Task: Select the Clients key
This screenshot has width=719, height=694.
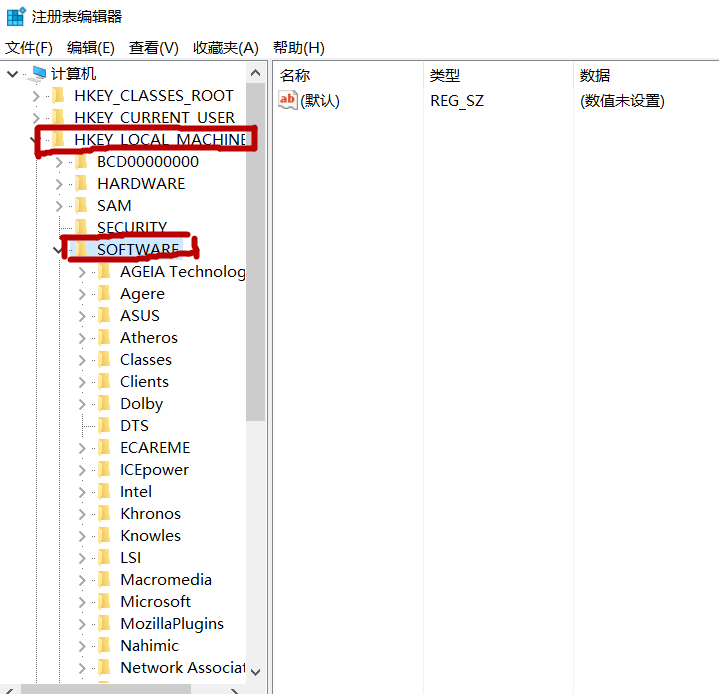Action: tap(144, 382)
